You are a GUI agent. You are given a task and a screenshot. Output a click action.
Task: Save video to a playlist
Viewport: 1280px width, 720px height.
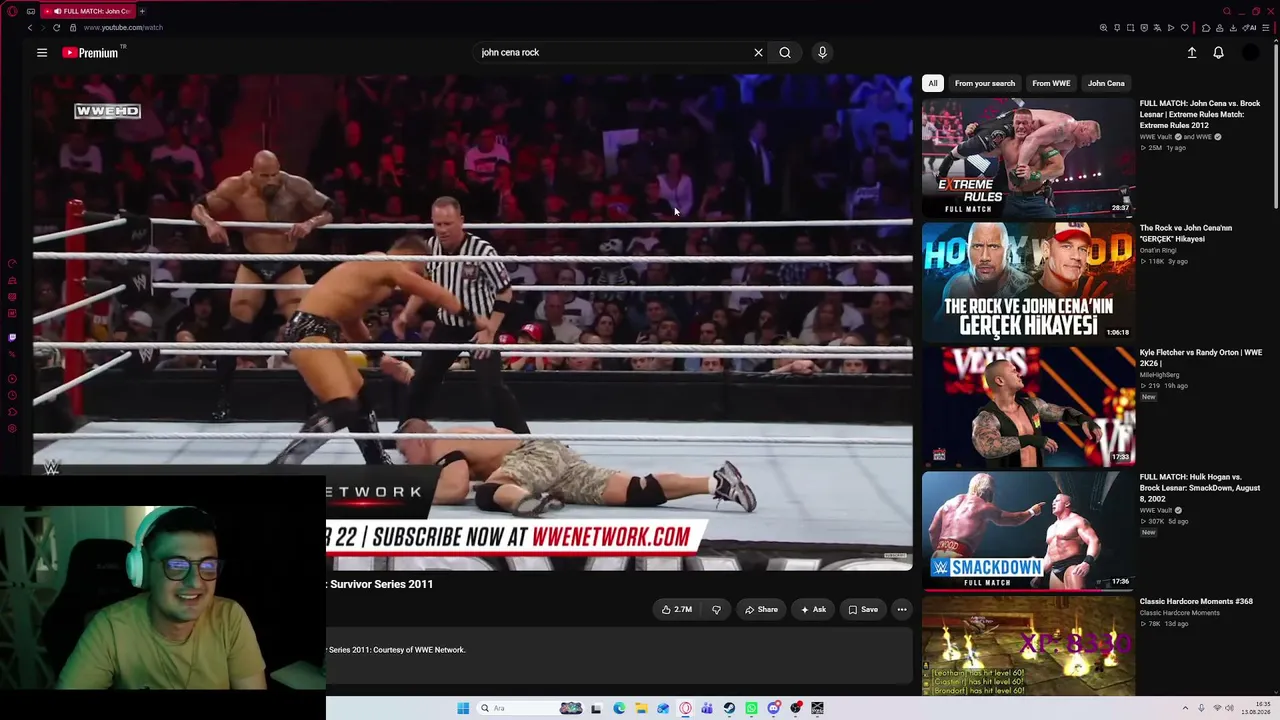click(863, 610)
